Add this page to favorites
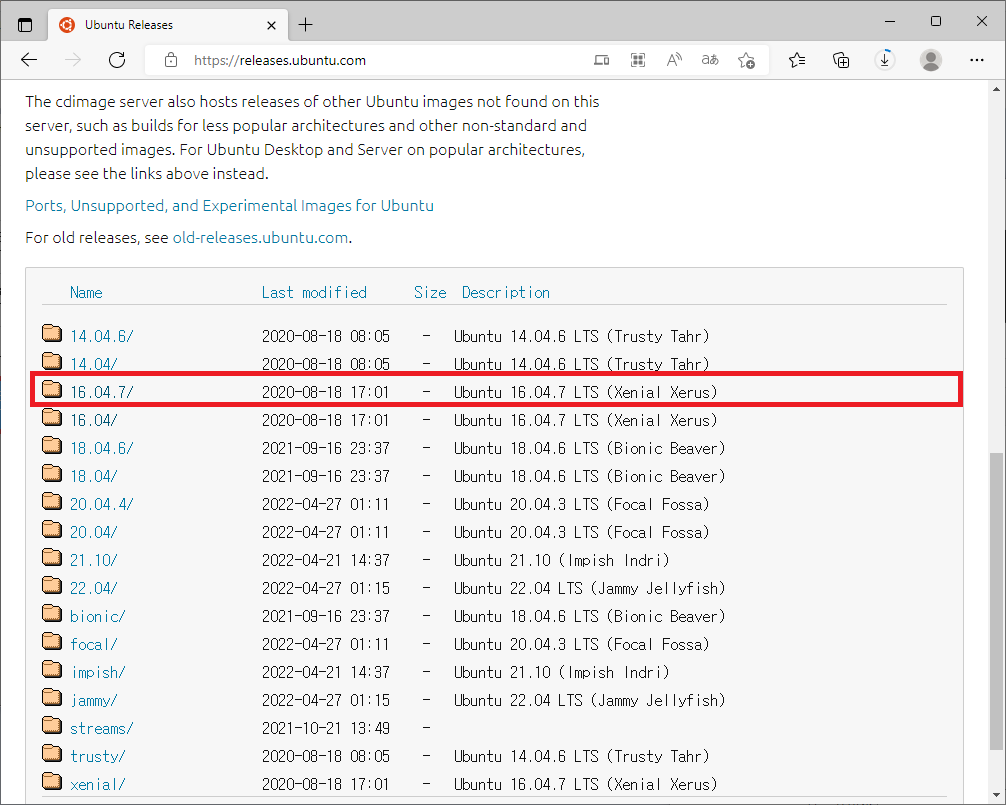The width and height of the screenshot is (1006, 805). pos(746,60)
